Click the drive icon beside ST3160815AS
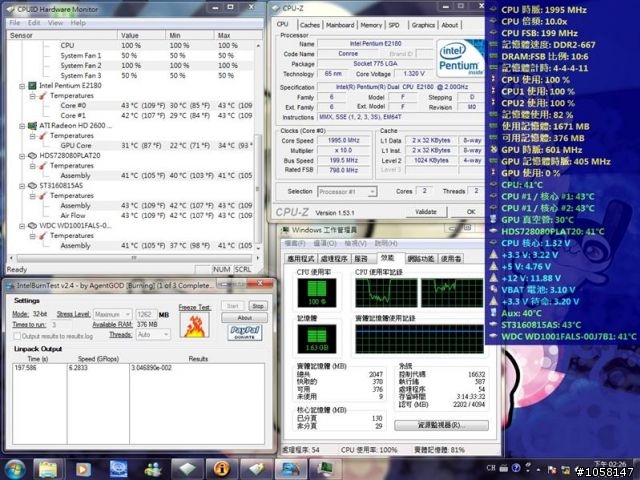 pos(32,186)
